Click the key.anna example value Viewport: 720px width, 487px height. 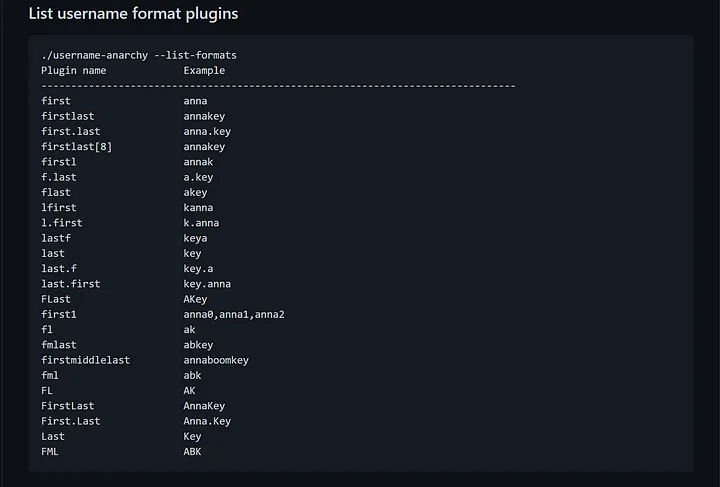point(207,284)
